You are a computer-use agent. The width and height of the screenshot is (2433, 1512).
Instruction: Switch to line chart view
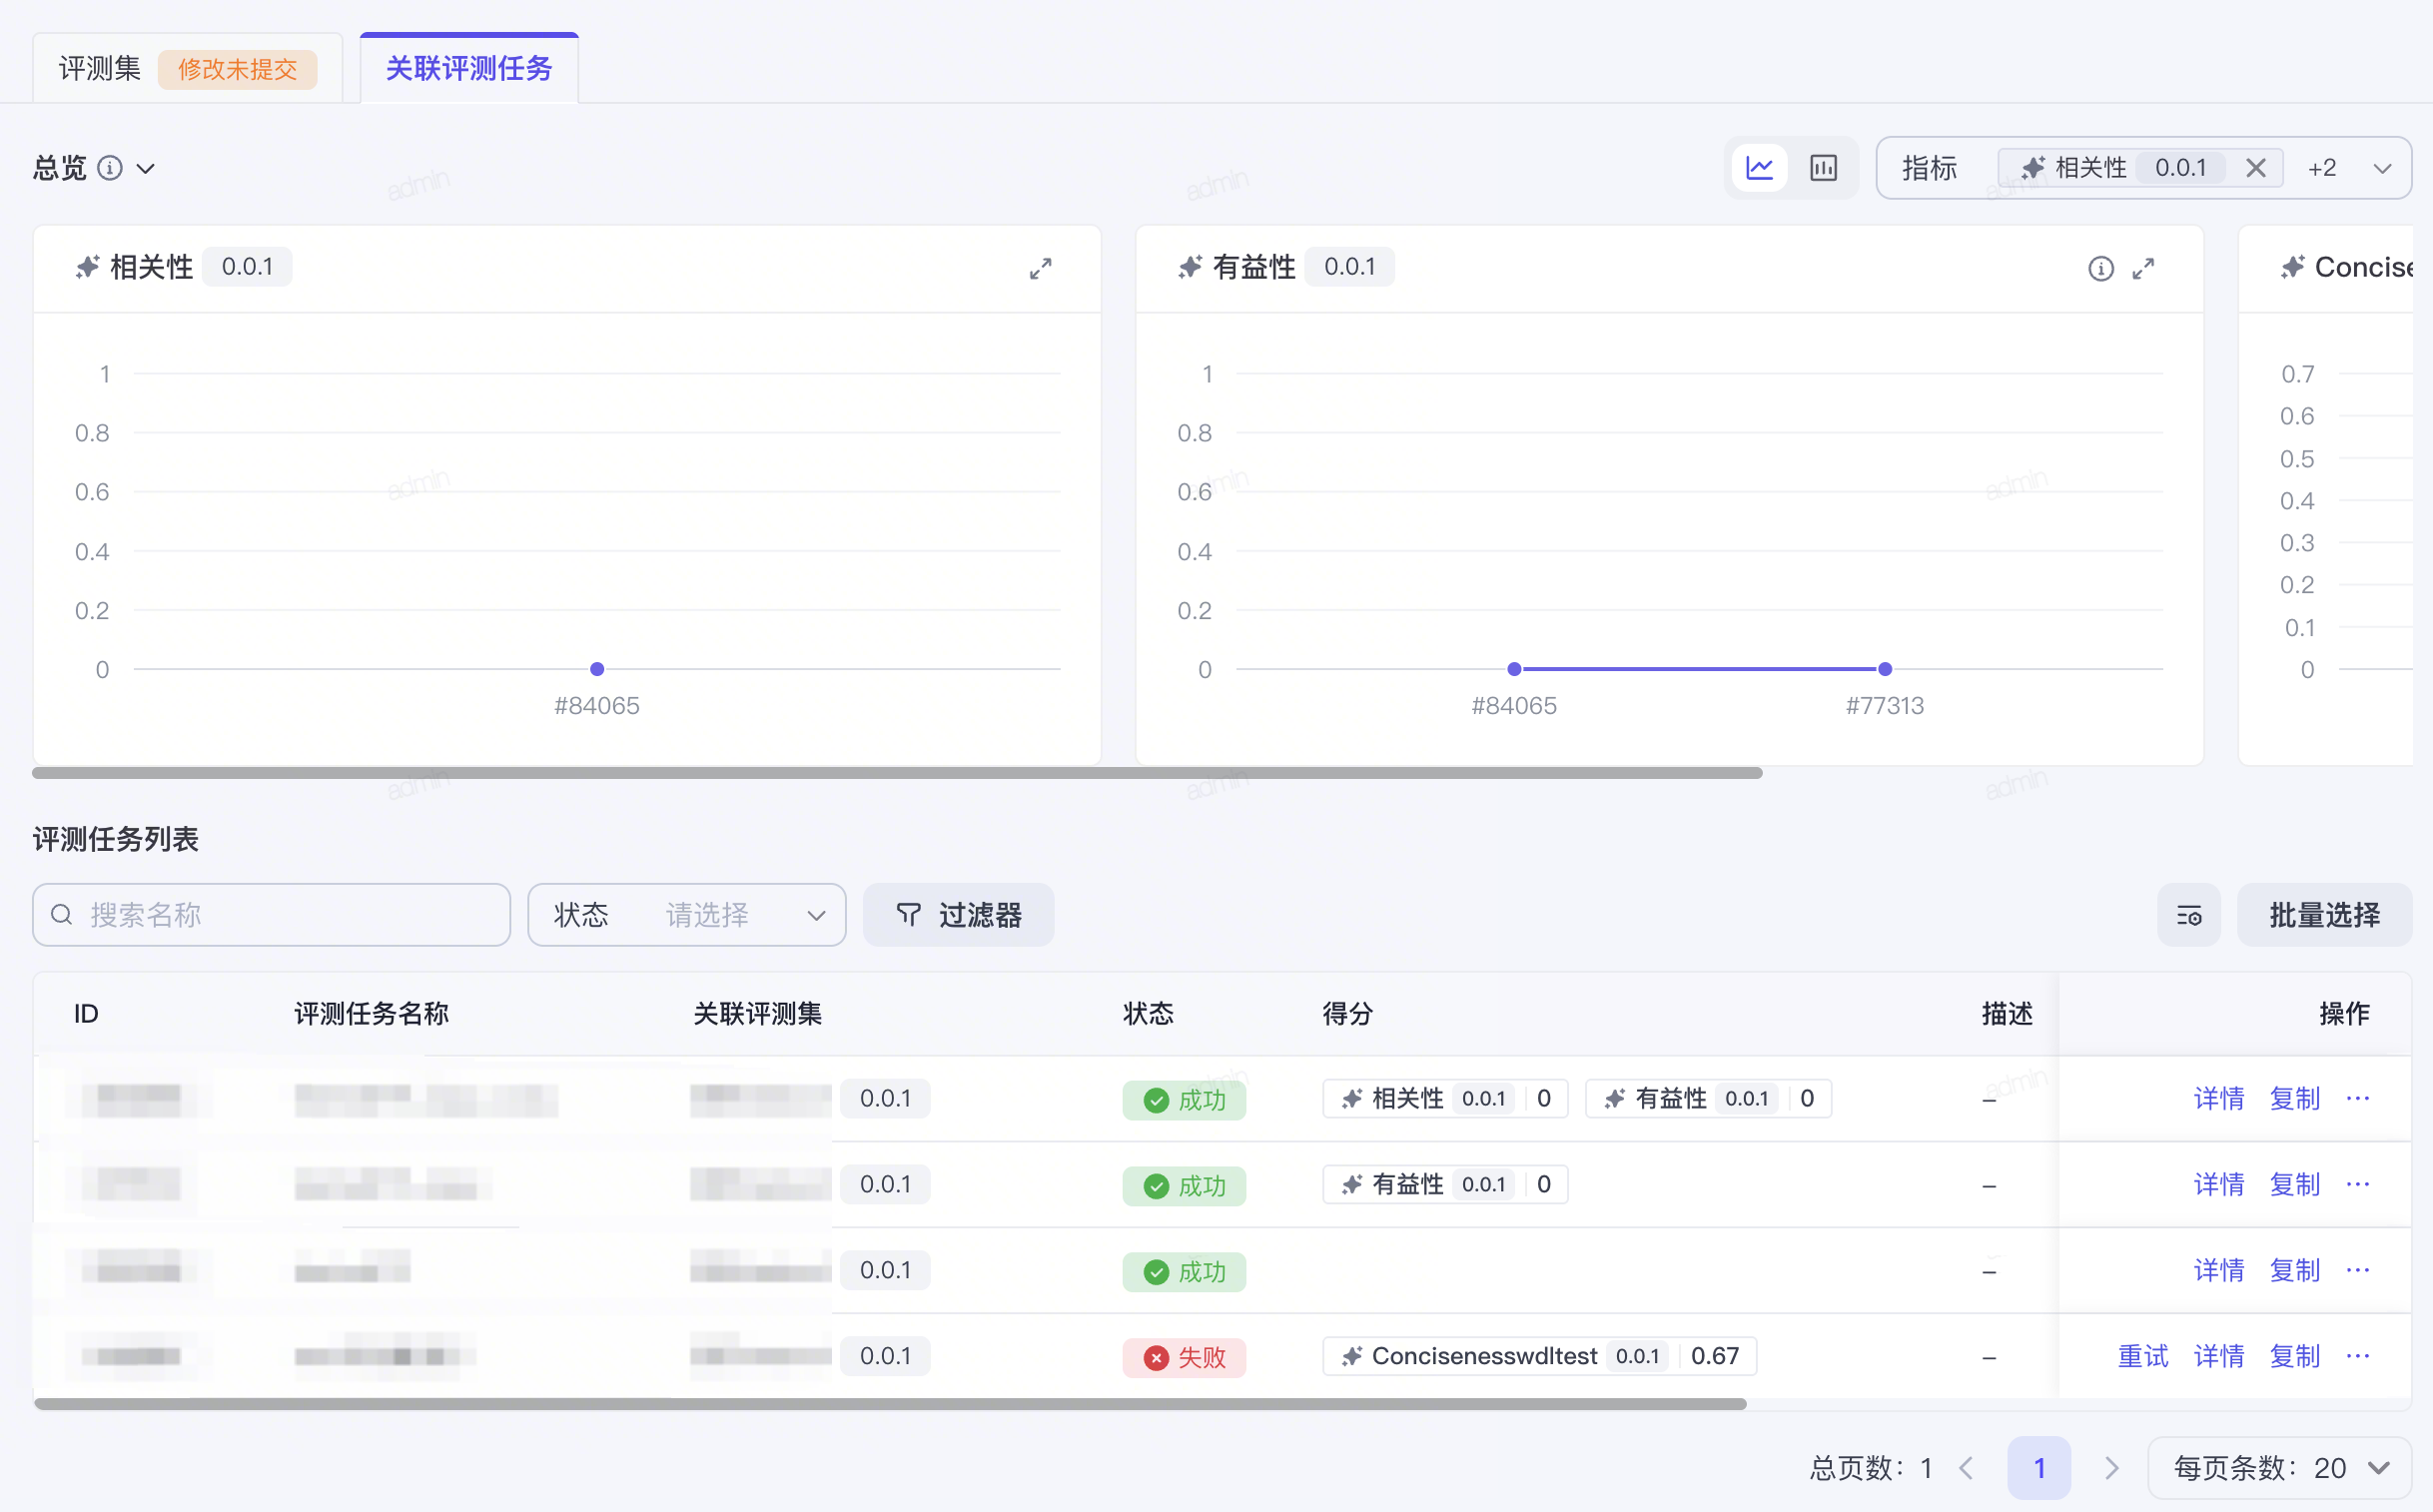[x=1759, y=168]
